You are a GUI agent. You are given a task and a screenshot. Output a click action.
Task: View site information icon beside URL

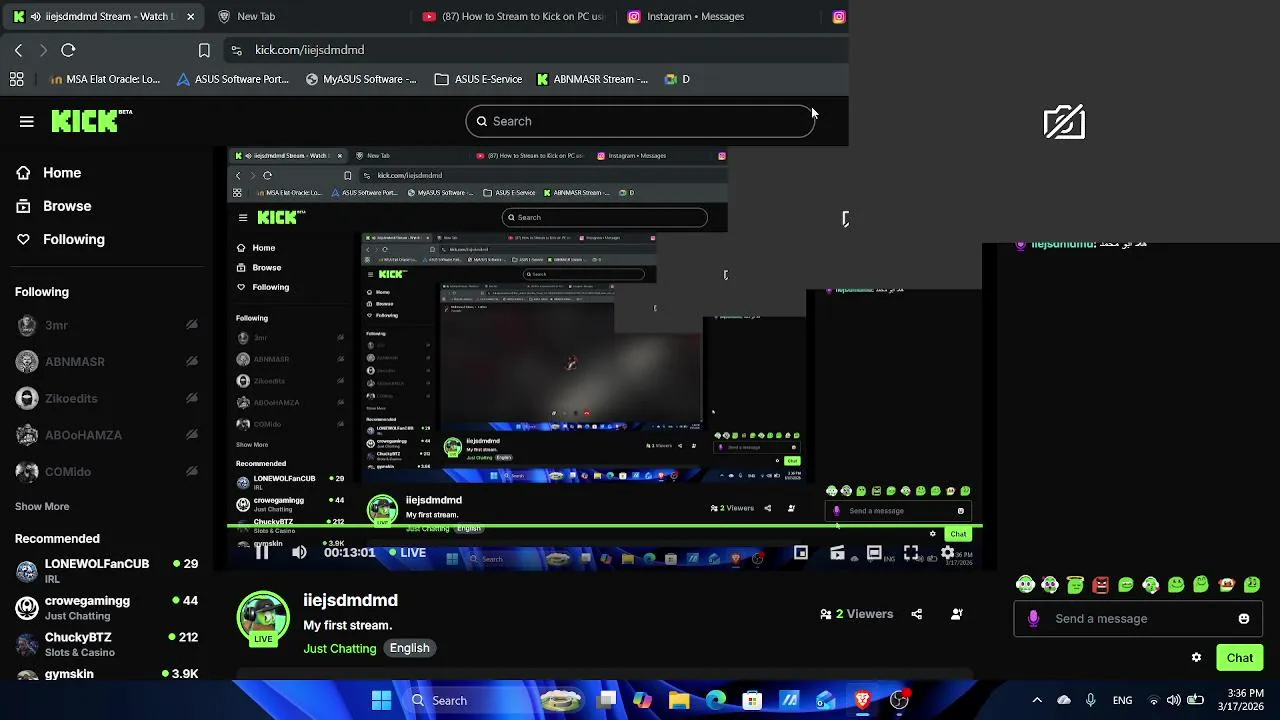[236, 50]
